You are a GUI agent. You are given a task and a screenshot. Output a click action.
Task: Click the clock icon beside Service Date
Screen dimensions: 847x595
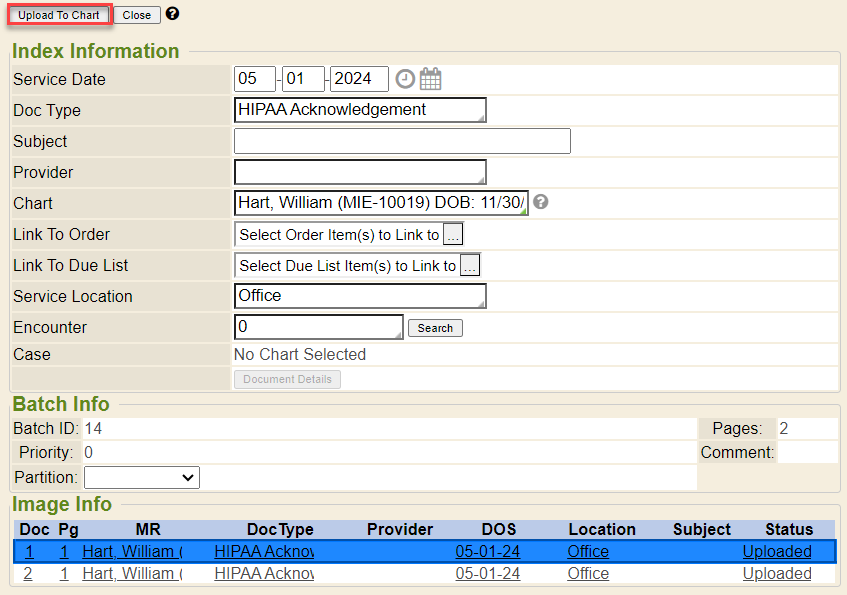[x=405, y=79]
